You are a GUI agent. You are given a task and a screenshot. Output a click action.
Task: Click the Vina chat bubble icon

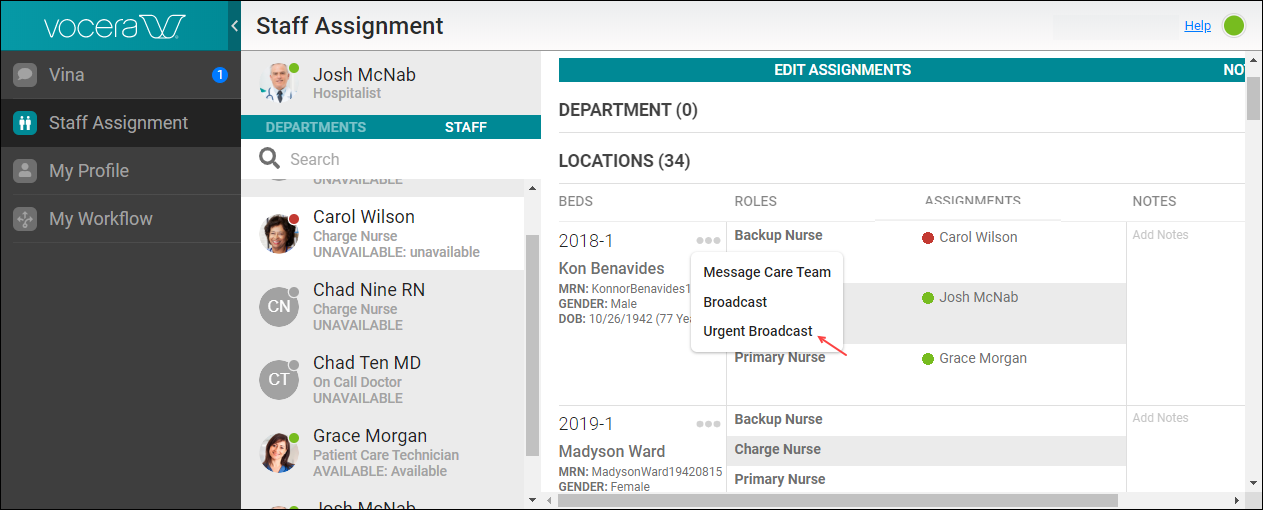[x=26, y=75]
